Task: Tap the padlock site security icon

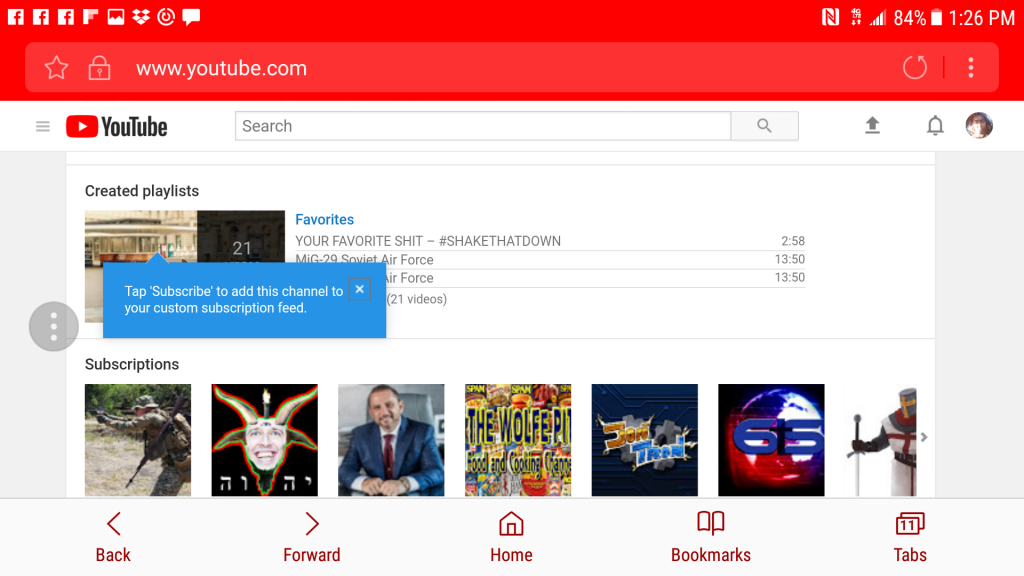Action: [99, 67]
